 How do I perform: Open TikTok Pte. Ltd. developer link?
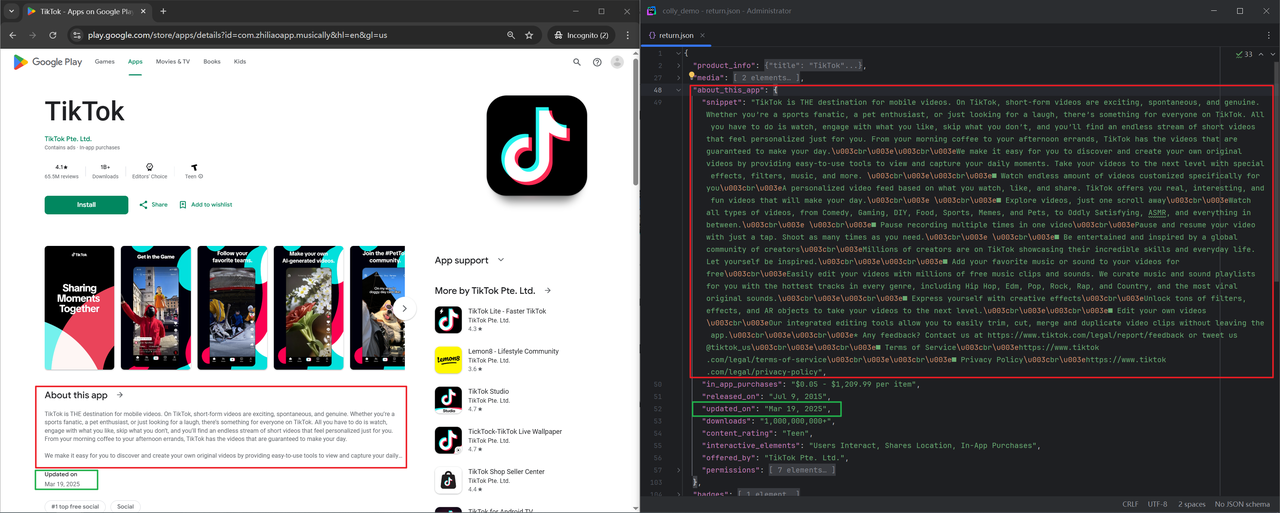pyautogui.click(x=68, y=139)
